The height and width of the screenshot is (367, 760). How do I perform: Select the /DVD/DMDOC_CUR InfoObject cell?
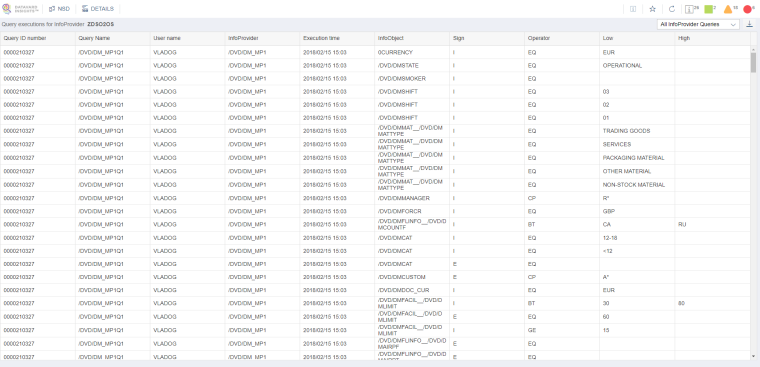click(x=412, y=290)
